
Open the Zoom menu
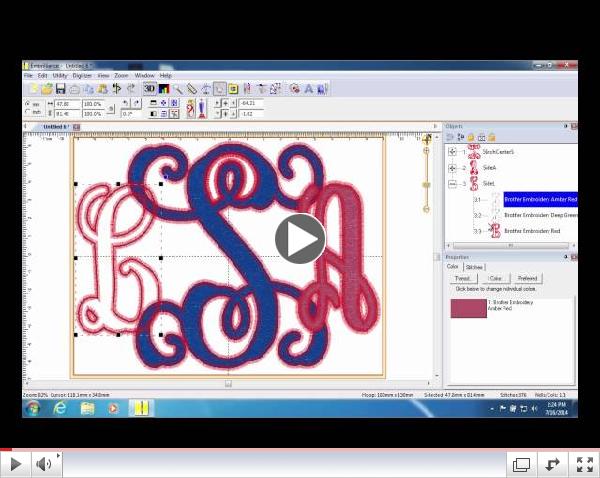click(x=121, y=76)
